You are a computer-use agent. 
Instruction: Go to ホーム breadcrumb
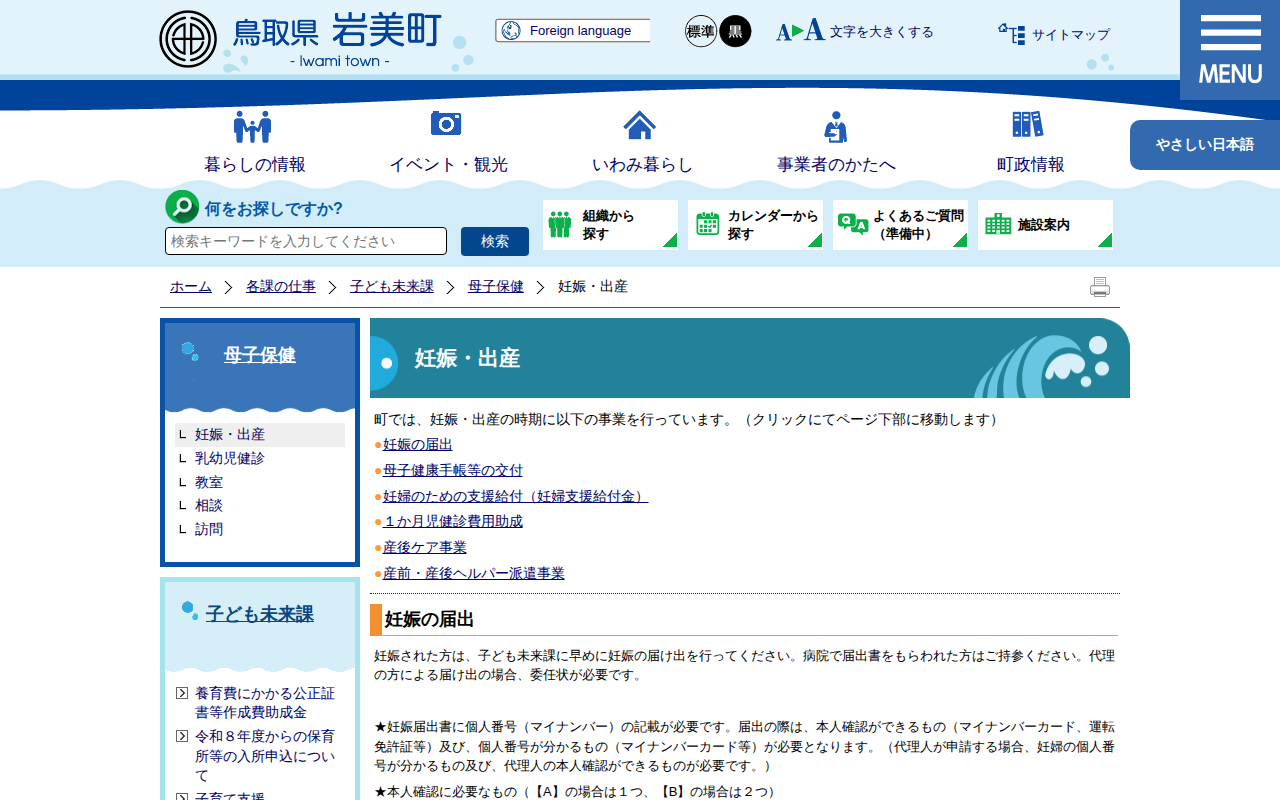(191, 287)
